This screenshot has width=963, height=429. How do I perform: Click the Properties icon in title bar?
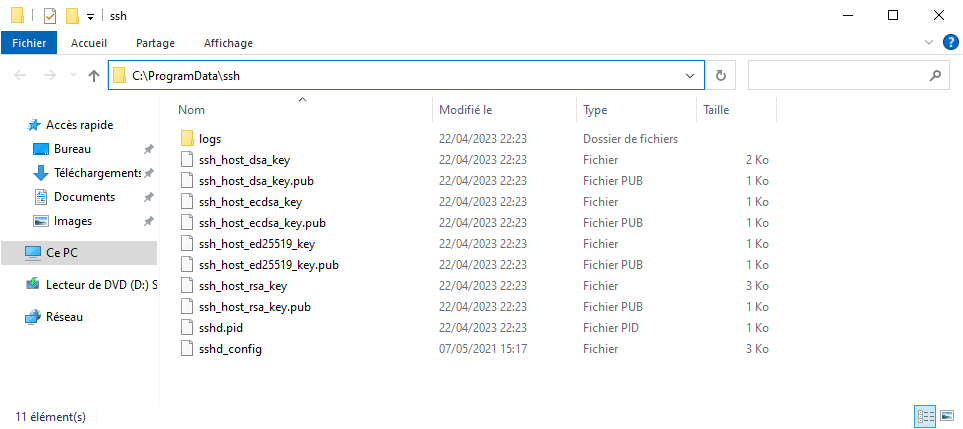50,16
